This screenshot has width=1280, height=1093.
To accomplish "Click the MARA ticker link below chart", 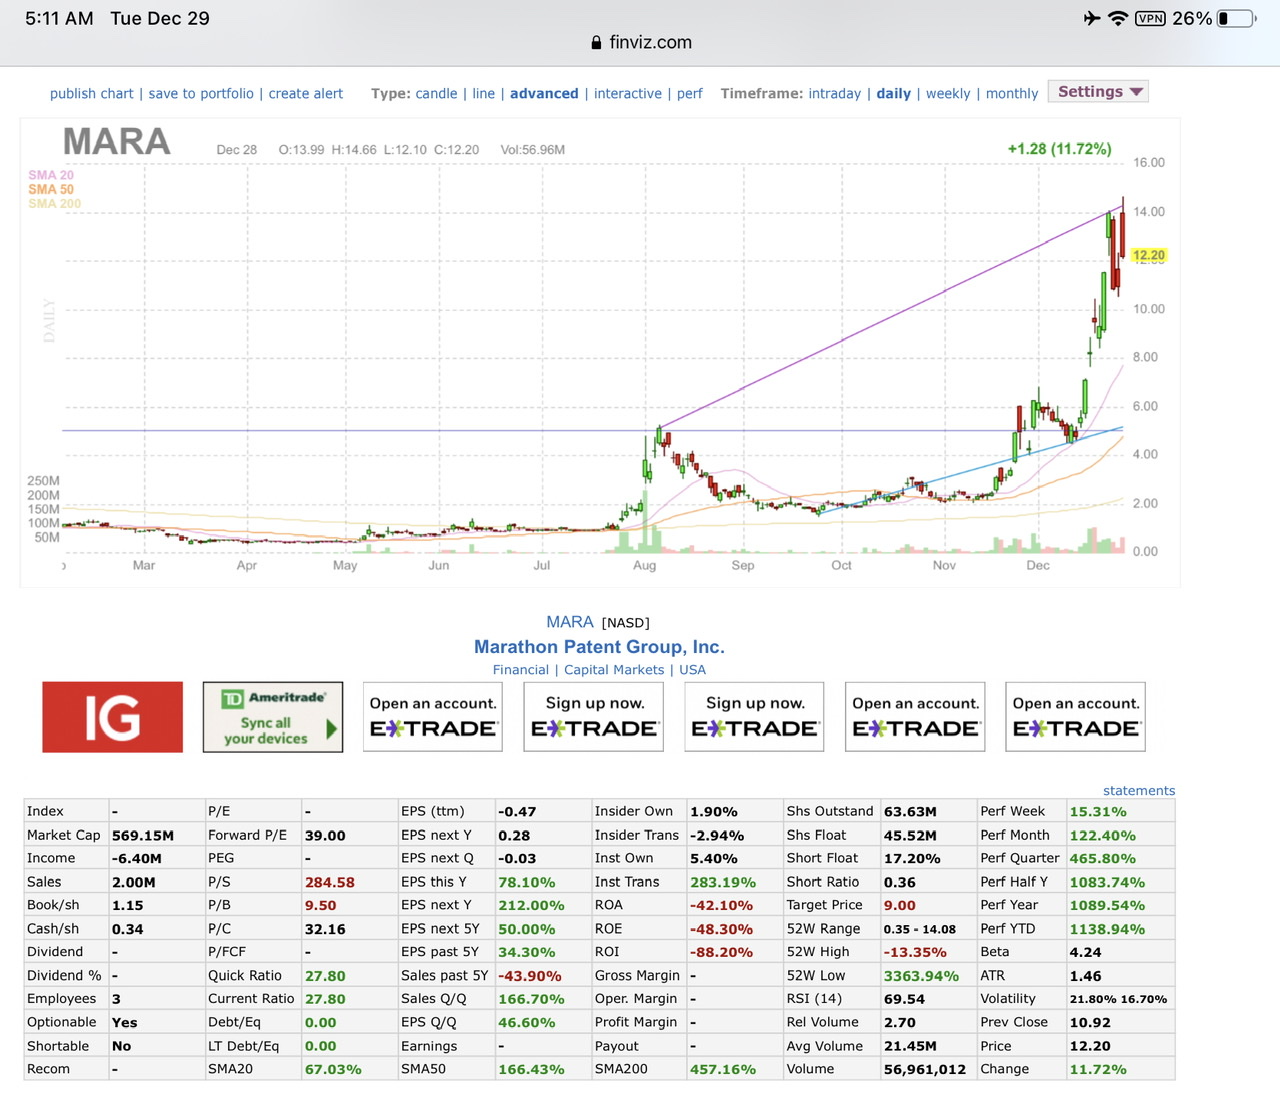I will pyautogui.click(x=570, y=622).
